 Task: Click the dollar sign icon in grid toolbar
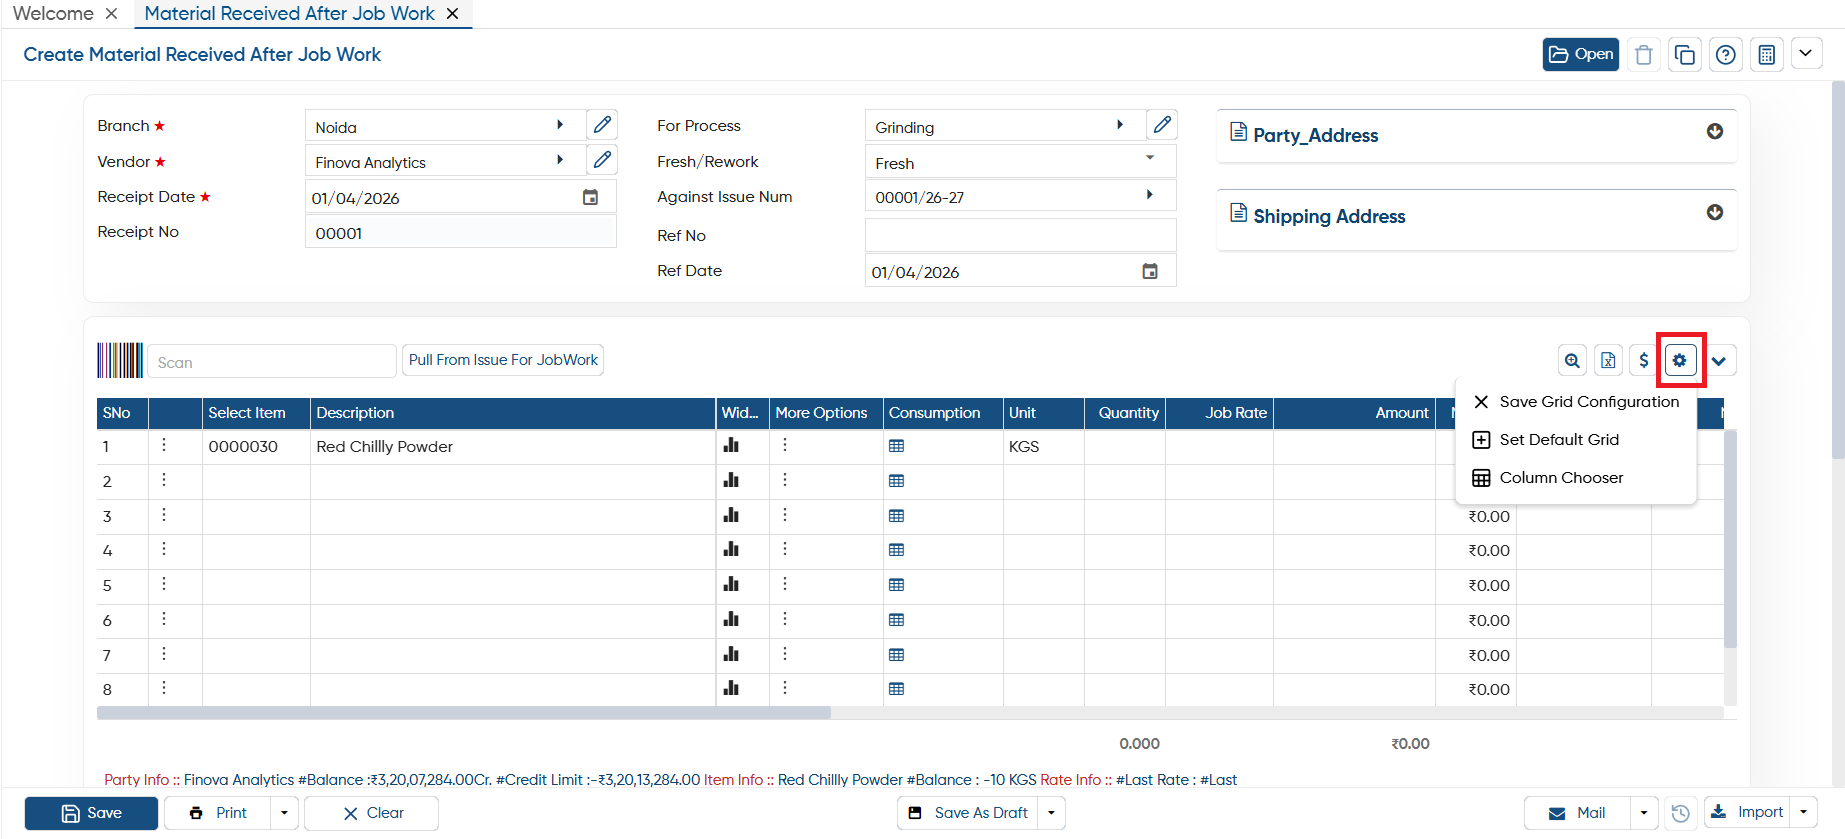[1644, 360]
